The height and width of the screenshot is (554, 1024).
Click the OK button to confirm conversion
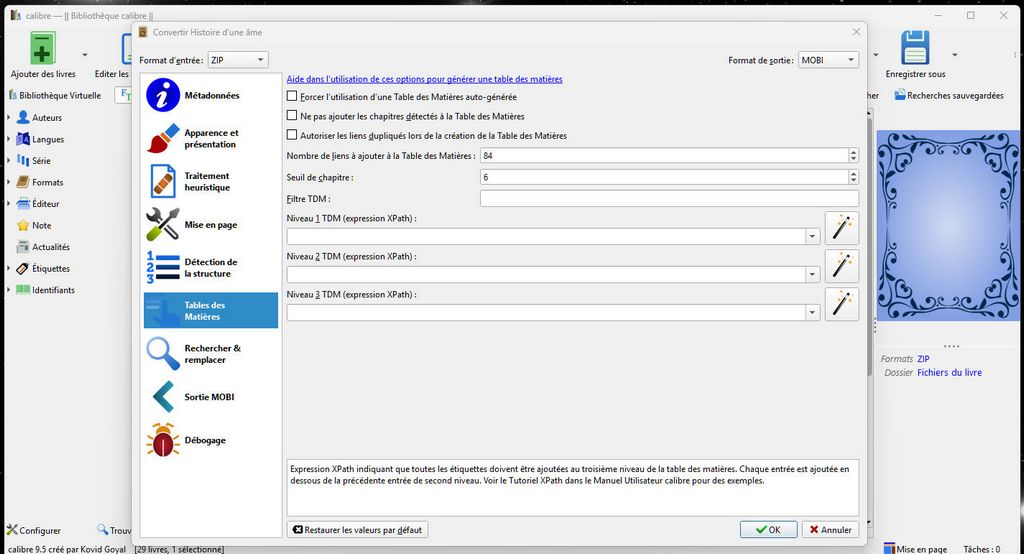768,530
